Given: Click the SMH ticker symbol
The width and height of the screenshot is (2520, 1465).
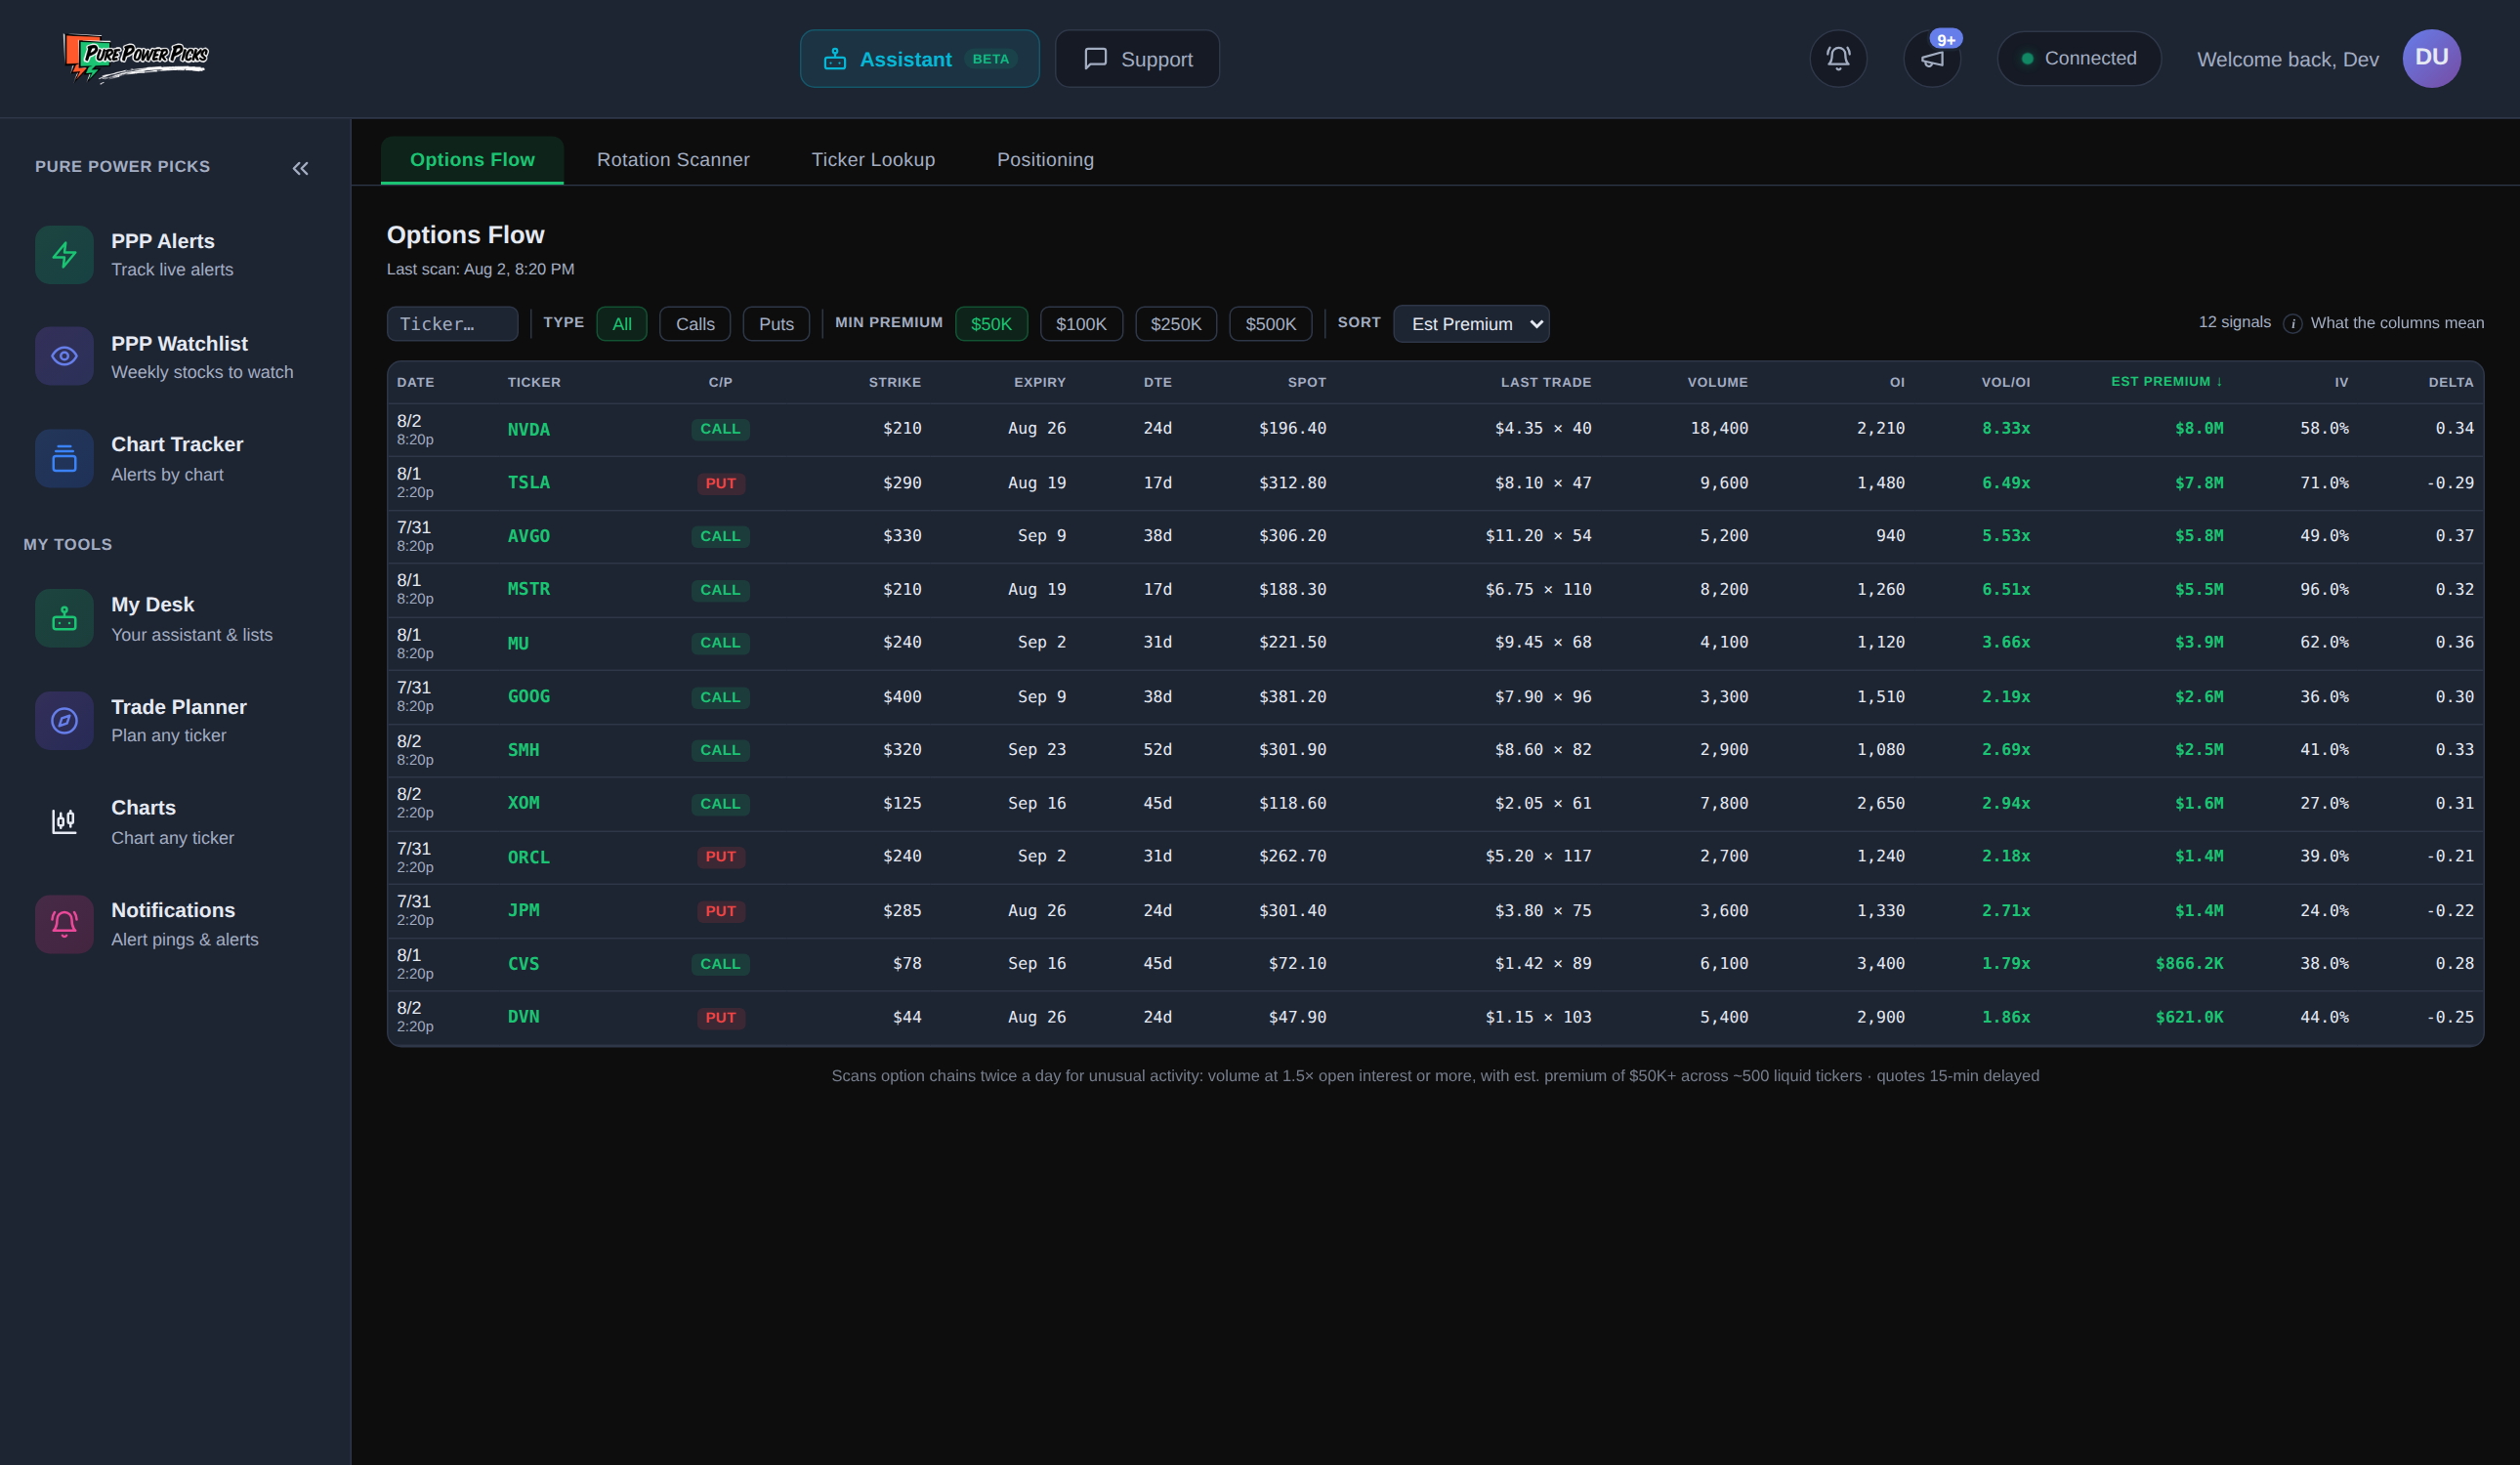Looking at the screenshot, I should click(x=523, y=750).
